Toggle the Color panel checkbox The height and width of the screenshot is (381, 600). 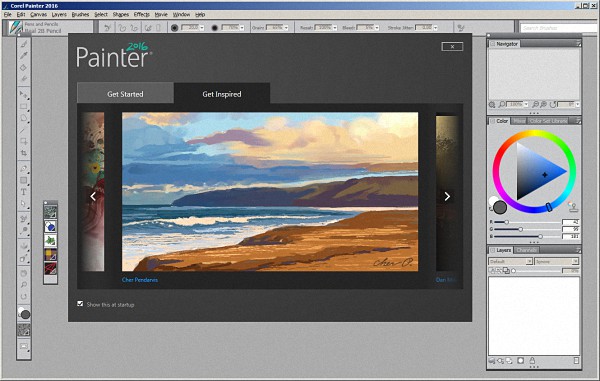coord(493,121)
